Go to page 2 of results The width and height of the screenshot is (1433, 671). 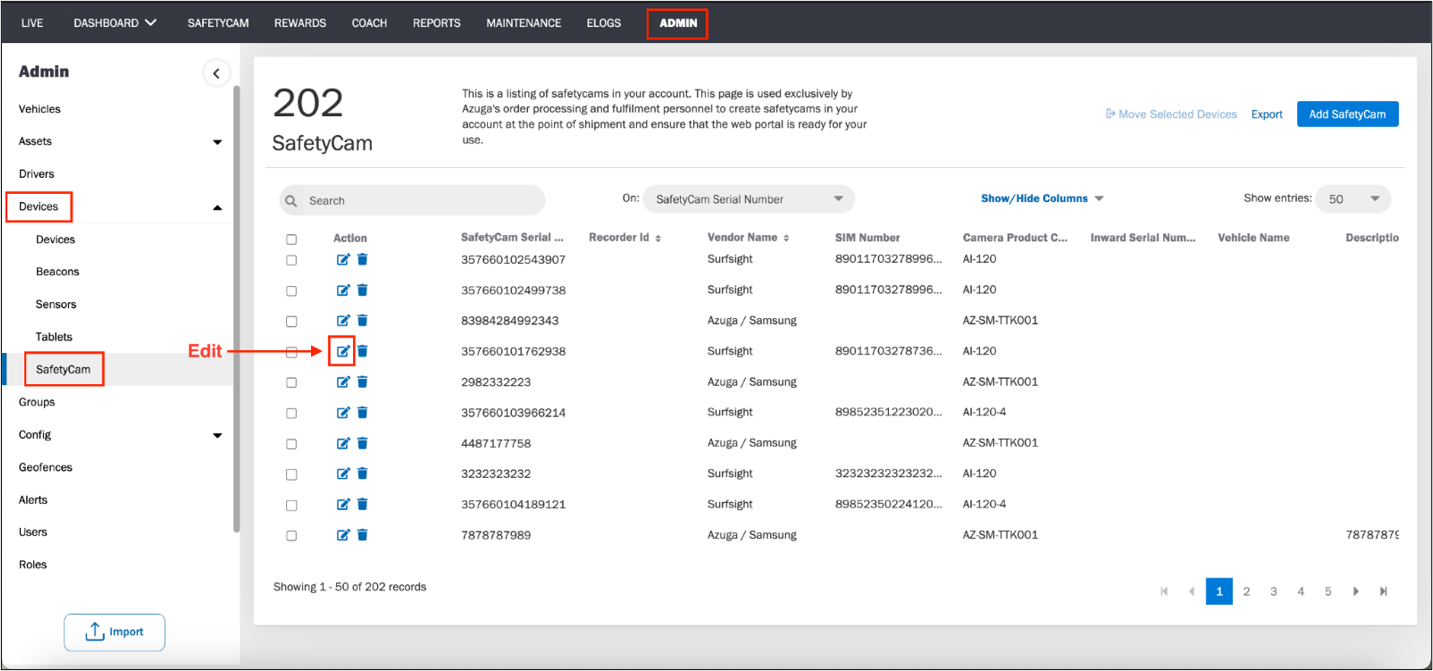tap(1246, 591)
